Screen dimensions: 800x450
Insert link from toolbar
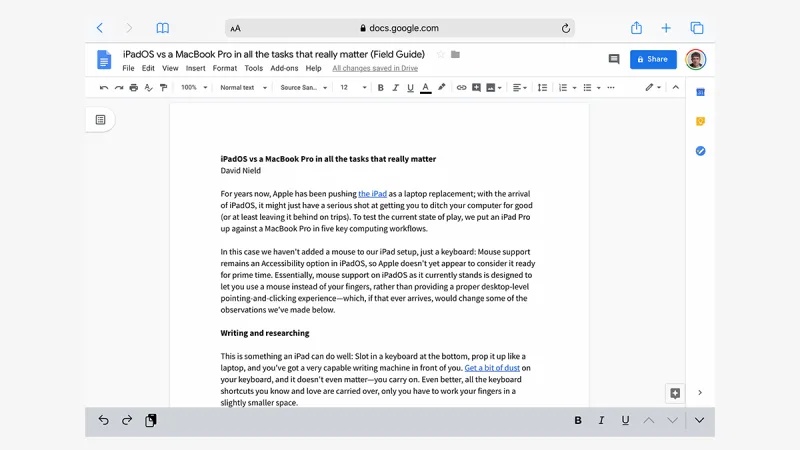461,88
